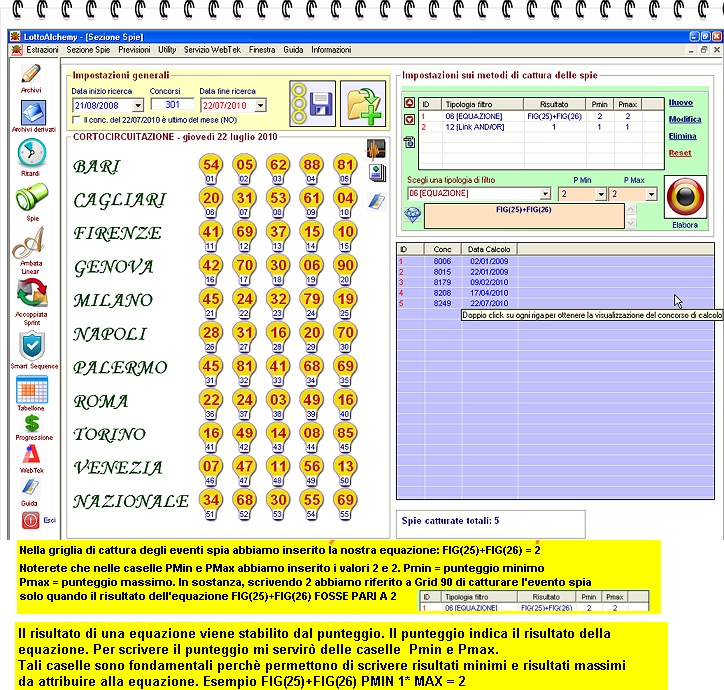Viewport: 724px width, 690px height.
Task: Click the stacked images icon below waveform
Action: click(x=377, y=173)
